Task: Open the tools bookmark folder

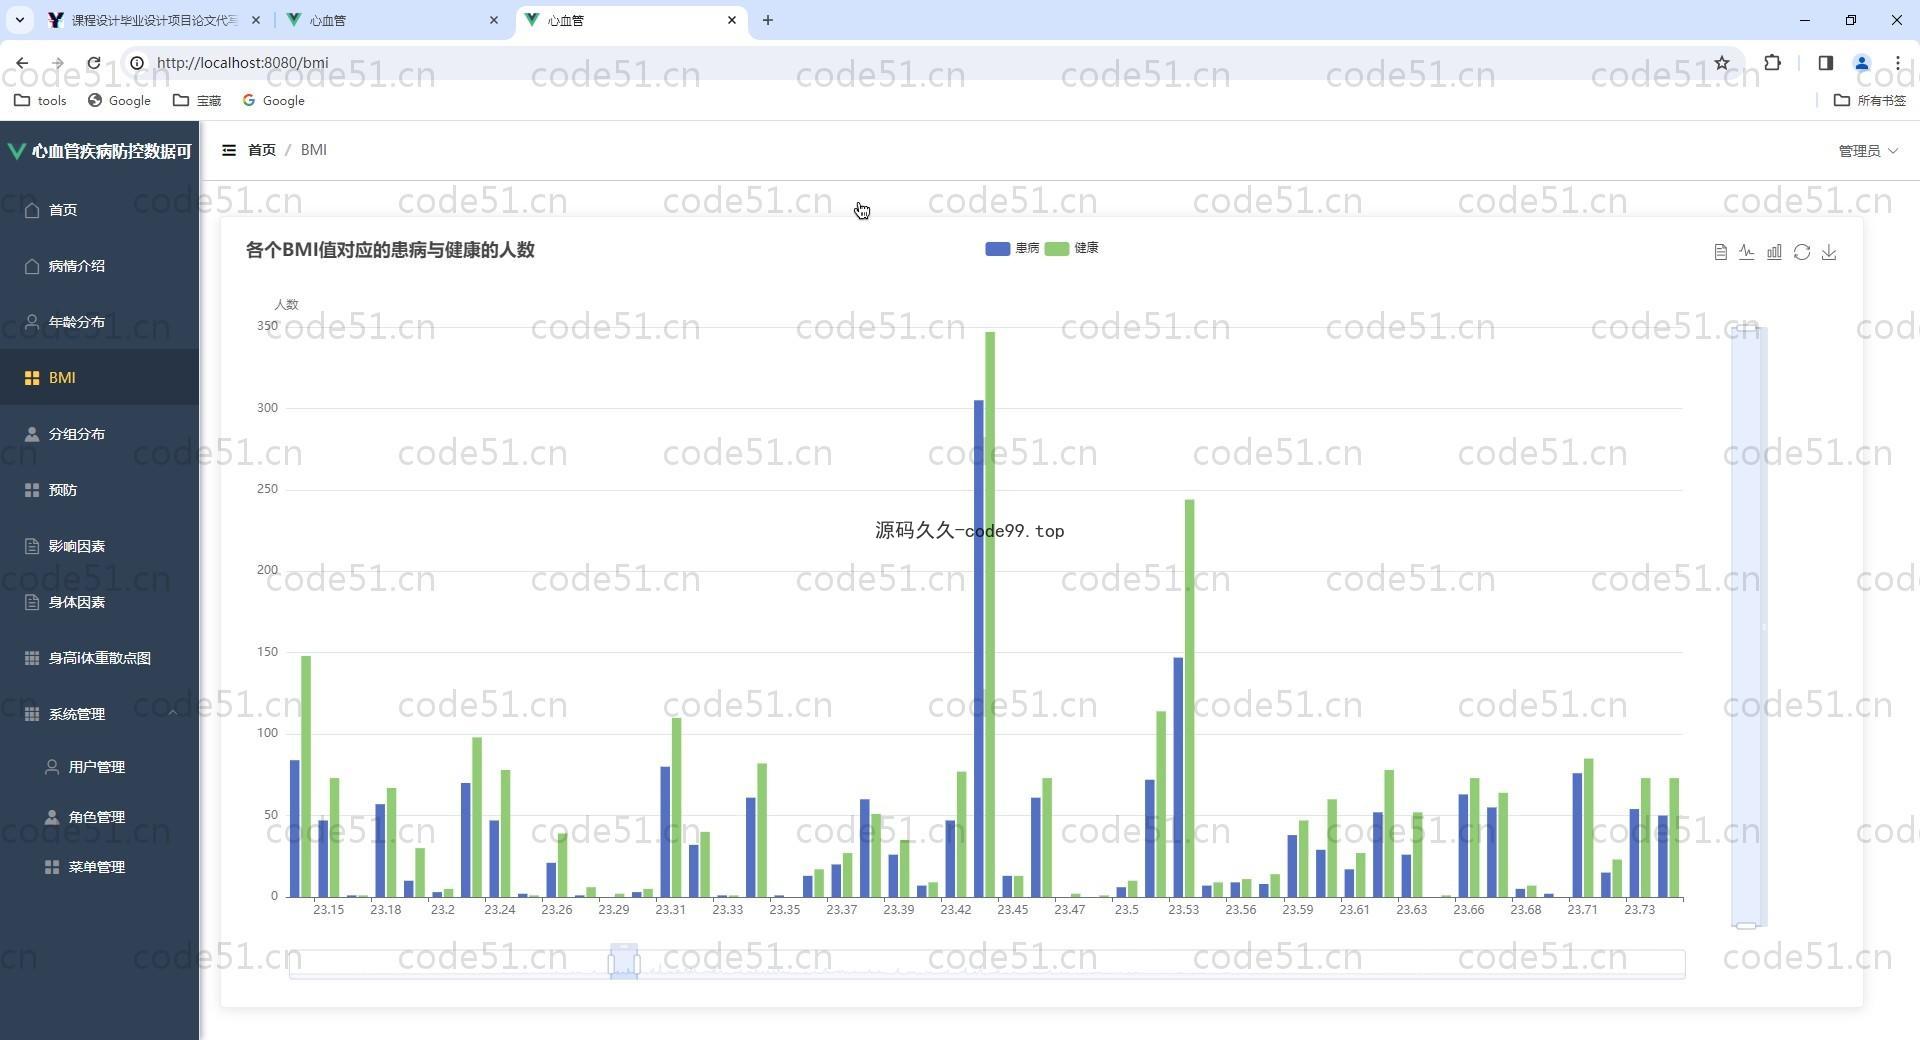Action: click(40, 100)
